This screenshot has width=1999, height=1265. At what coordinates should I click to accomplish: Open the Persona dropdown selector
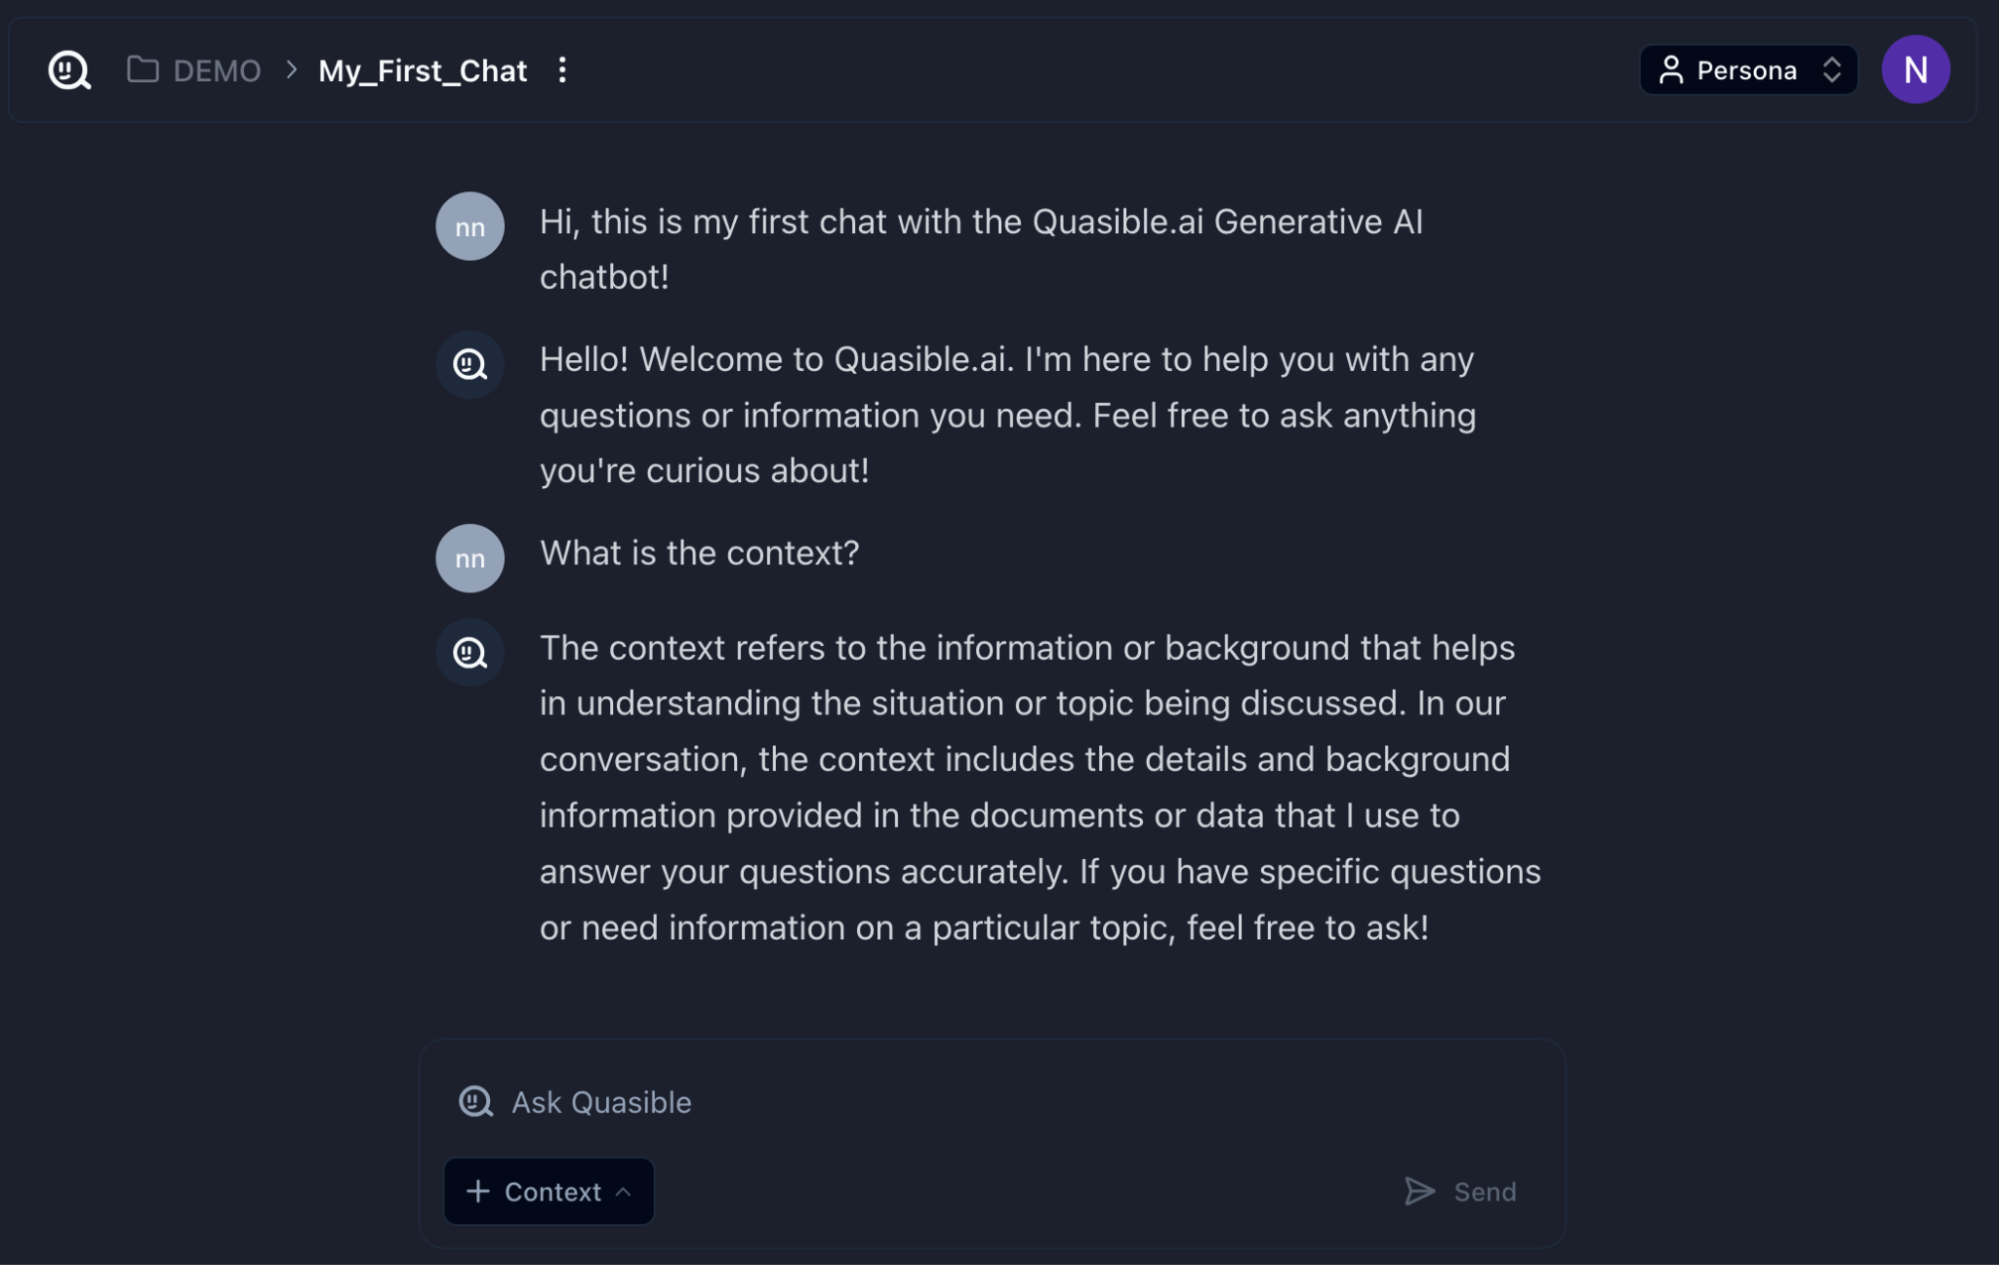point(1747,70)
